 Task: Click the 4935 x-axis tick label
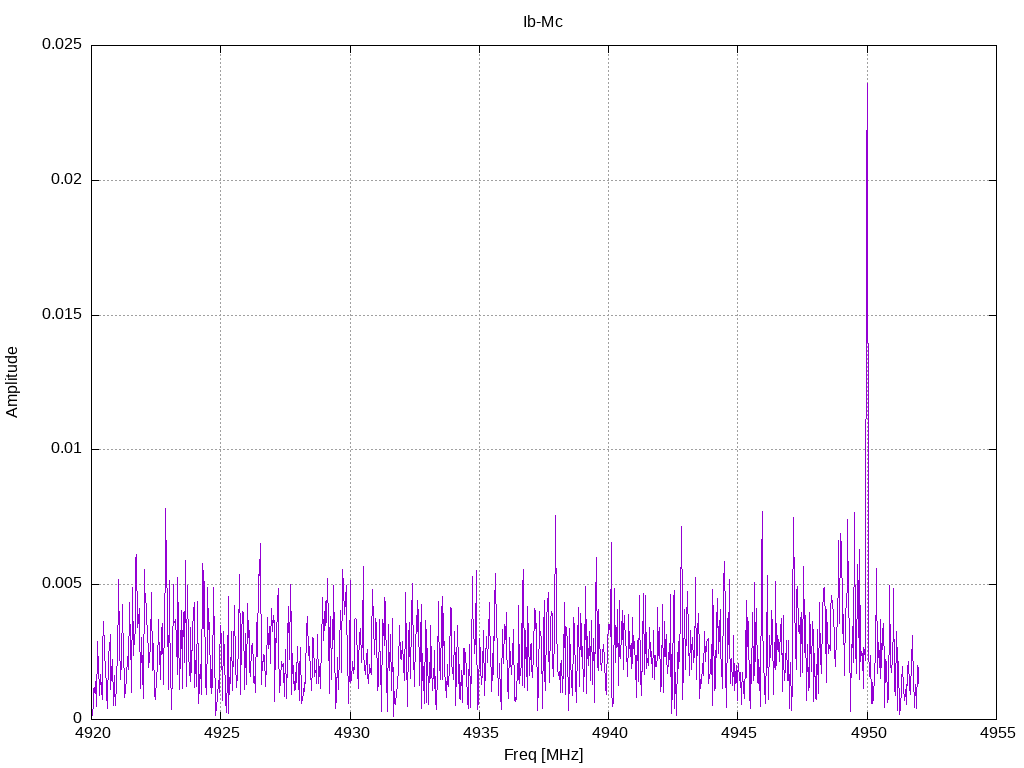click(x=479, y=733)
